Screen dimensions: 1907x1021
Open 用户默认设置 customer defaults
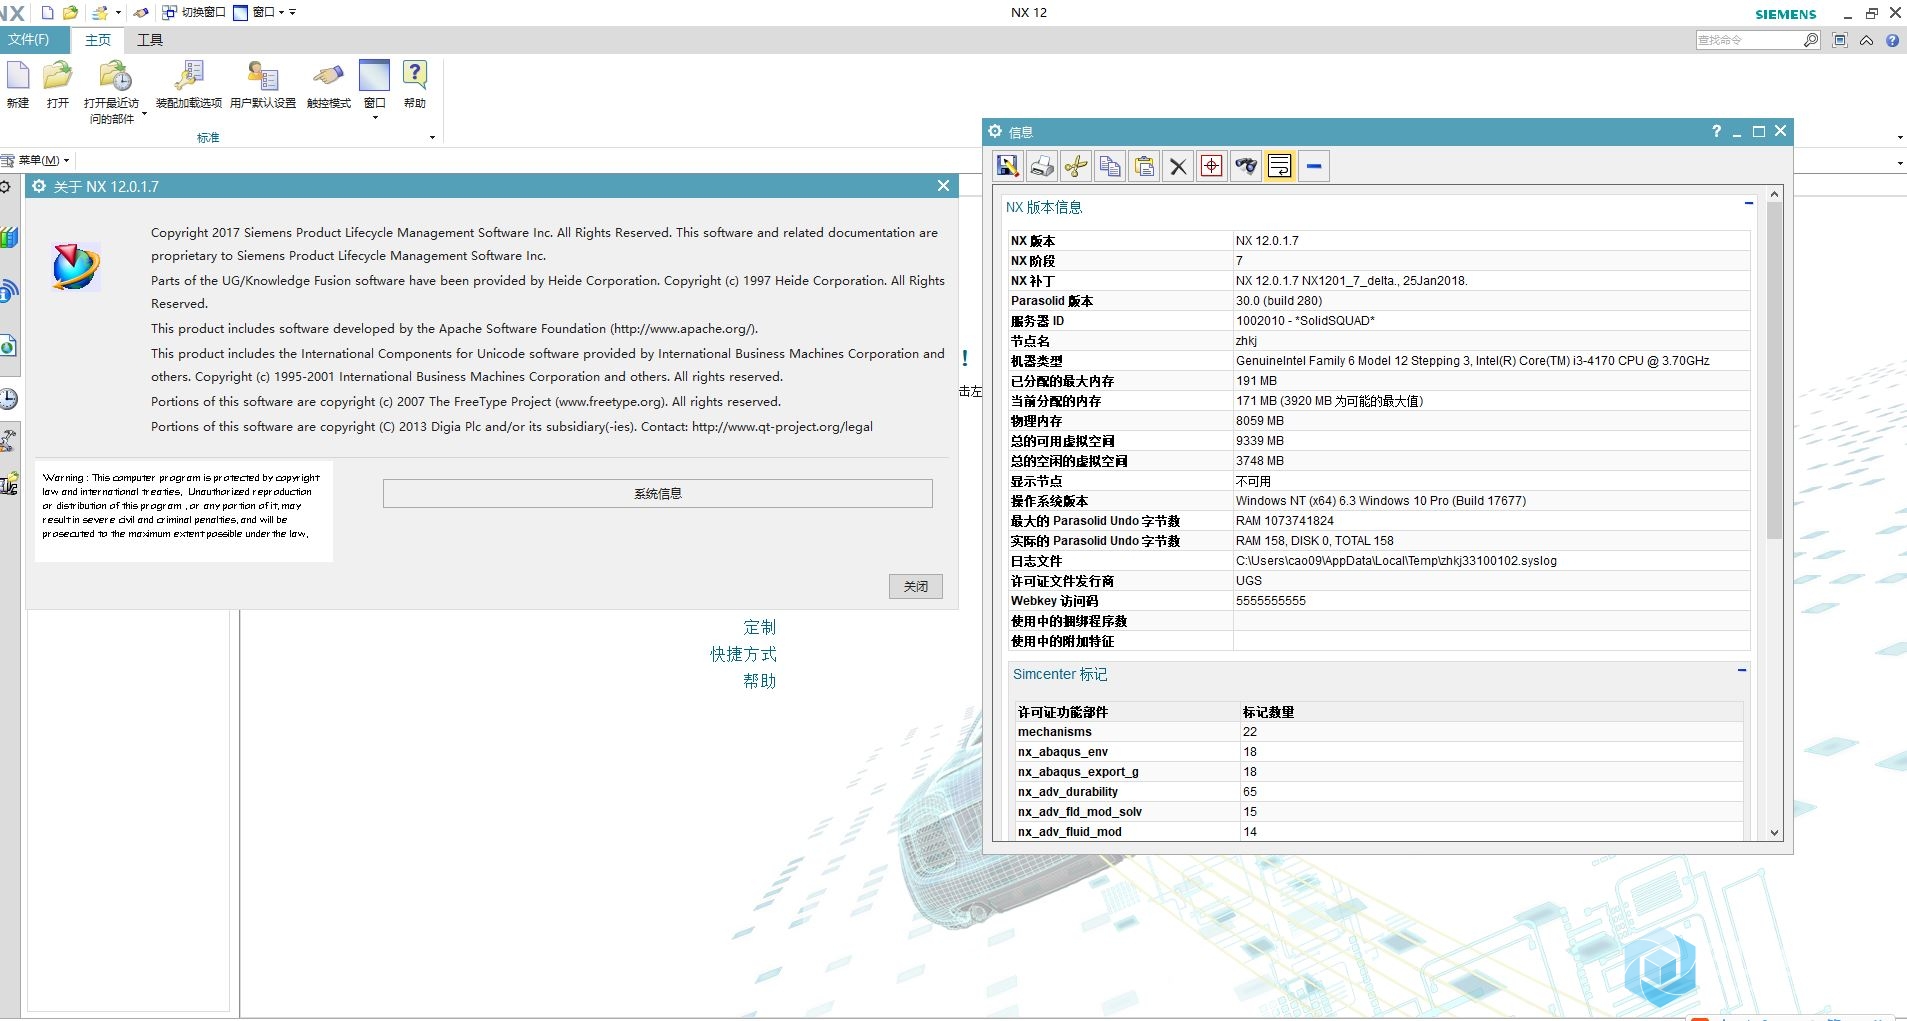pyautogui.click(x=263, y=85)
